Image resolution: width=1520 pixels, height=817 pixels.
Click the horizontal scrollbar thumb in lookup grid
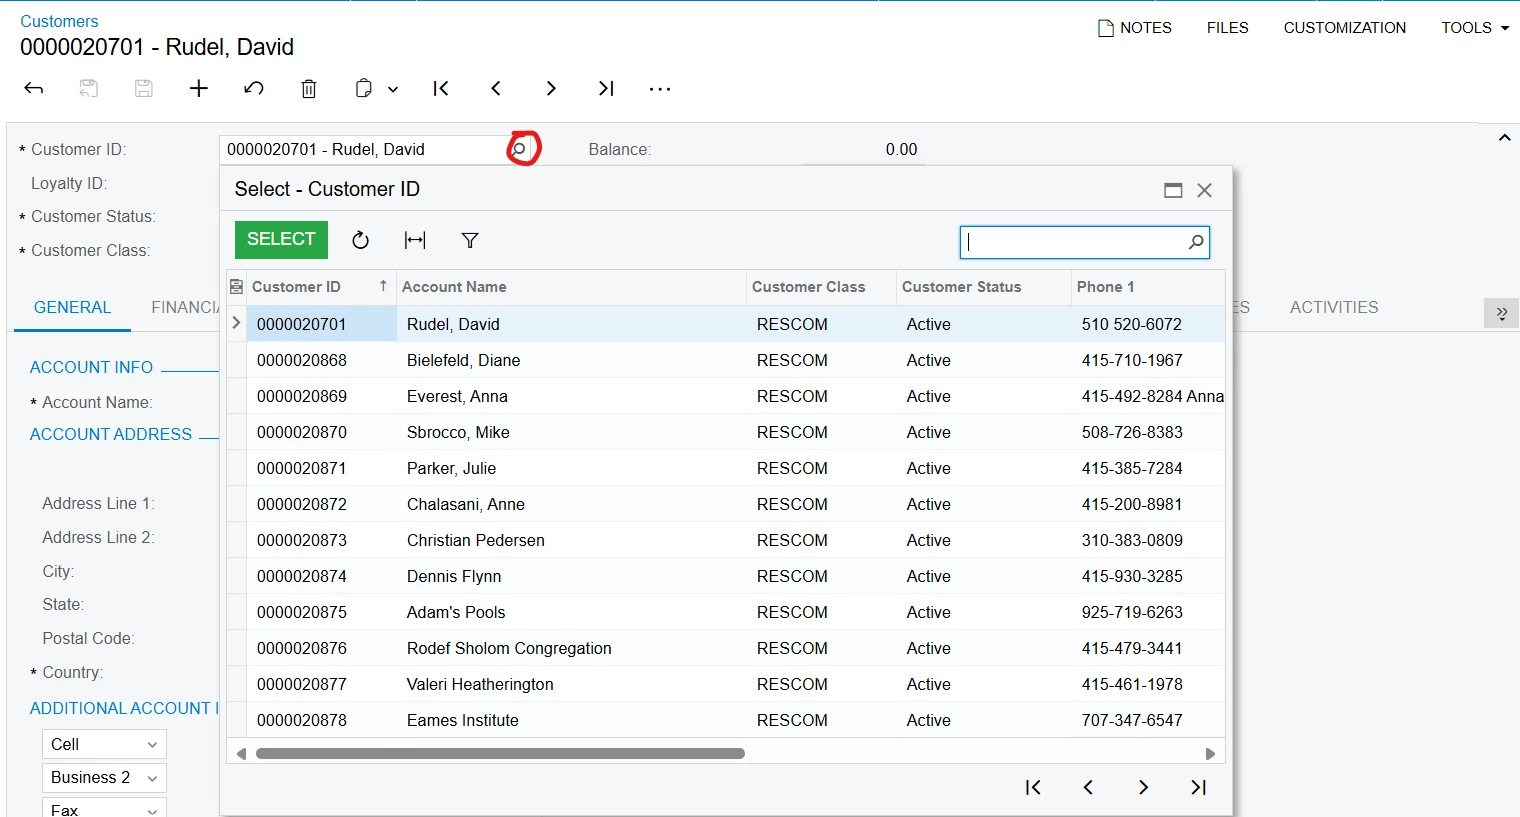pos(500,754)
